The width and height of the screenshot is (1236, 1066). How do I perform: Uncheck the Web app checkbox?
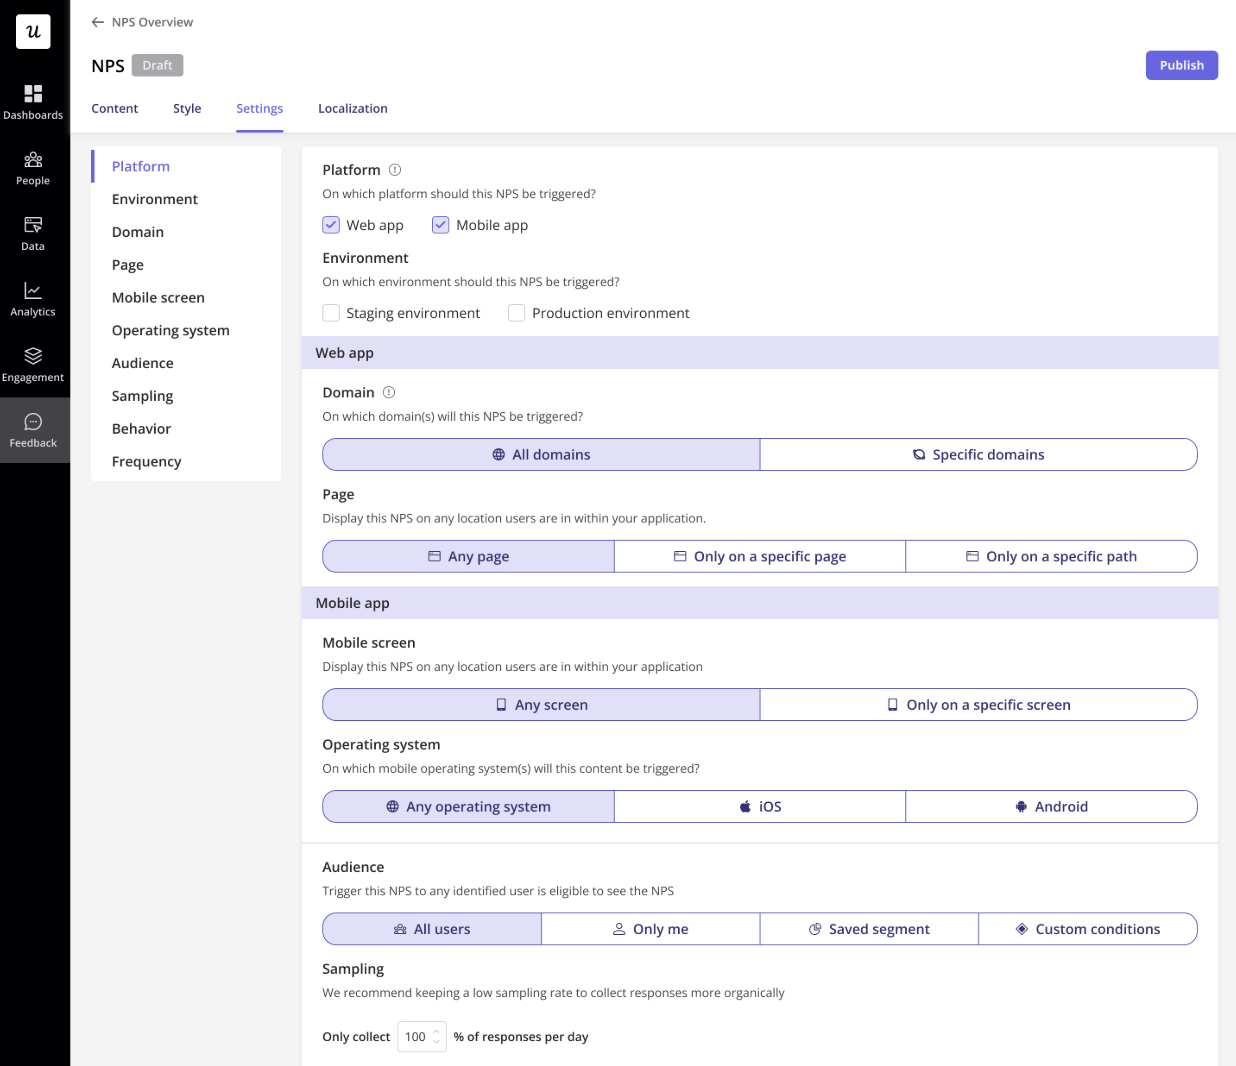[331, 225]
